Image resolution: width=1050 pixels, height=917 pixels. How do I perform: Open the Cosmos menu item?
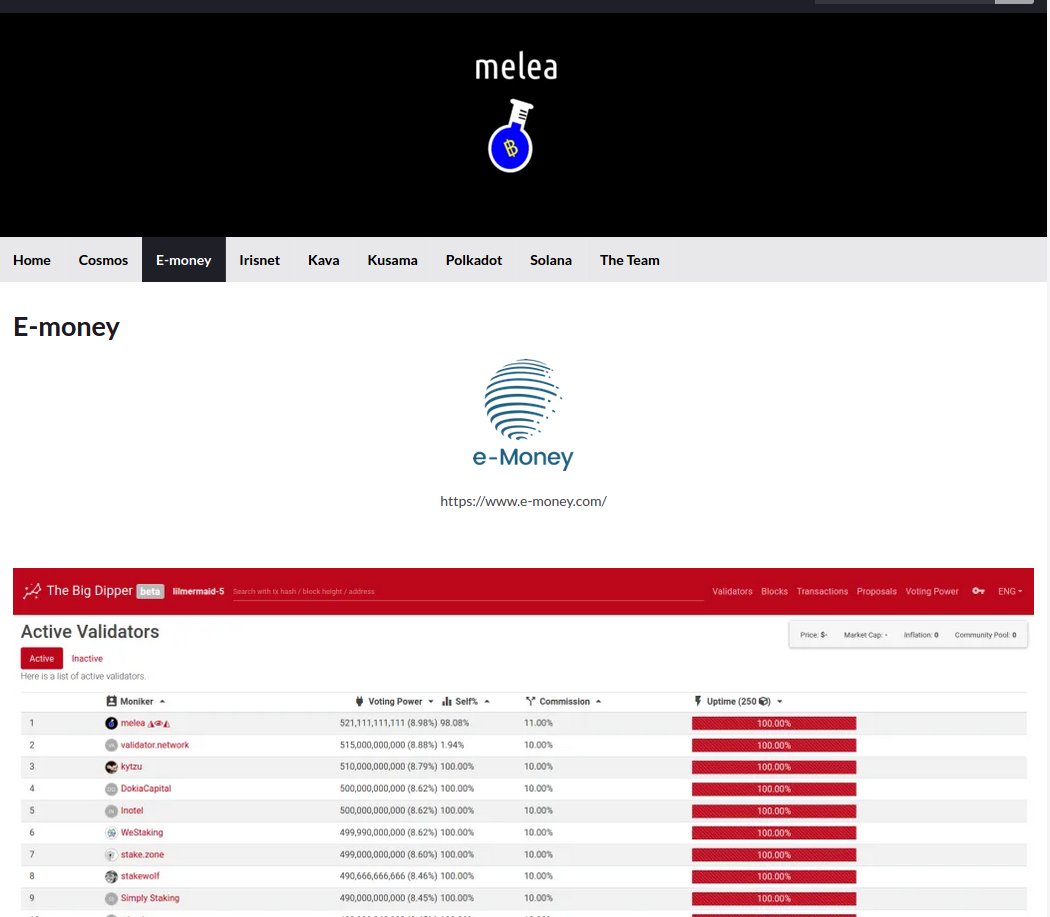coord(103,260)
